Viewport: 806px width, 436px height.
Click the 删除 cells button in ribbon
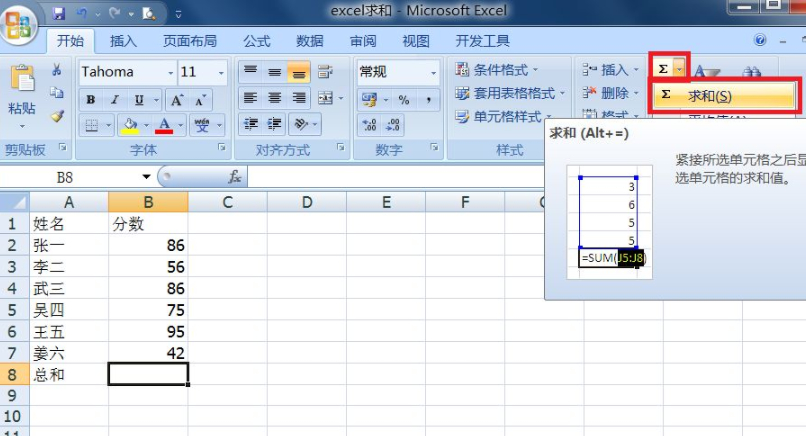(x=610, y=93)
